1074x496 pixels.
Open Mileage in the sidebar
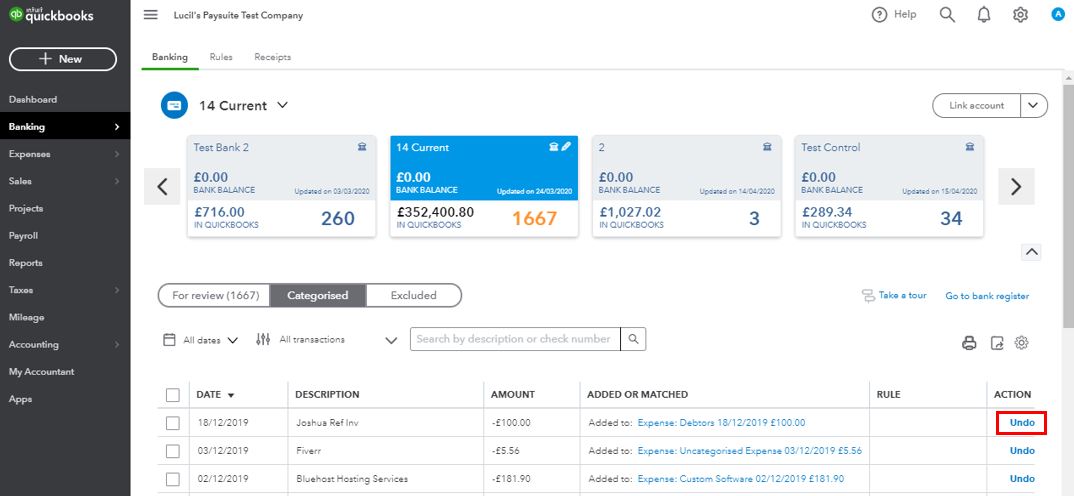click(27, 317)
